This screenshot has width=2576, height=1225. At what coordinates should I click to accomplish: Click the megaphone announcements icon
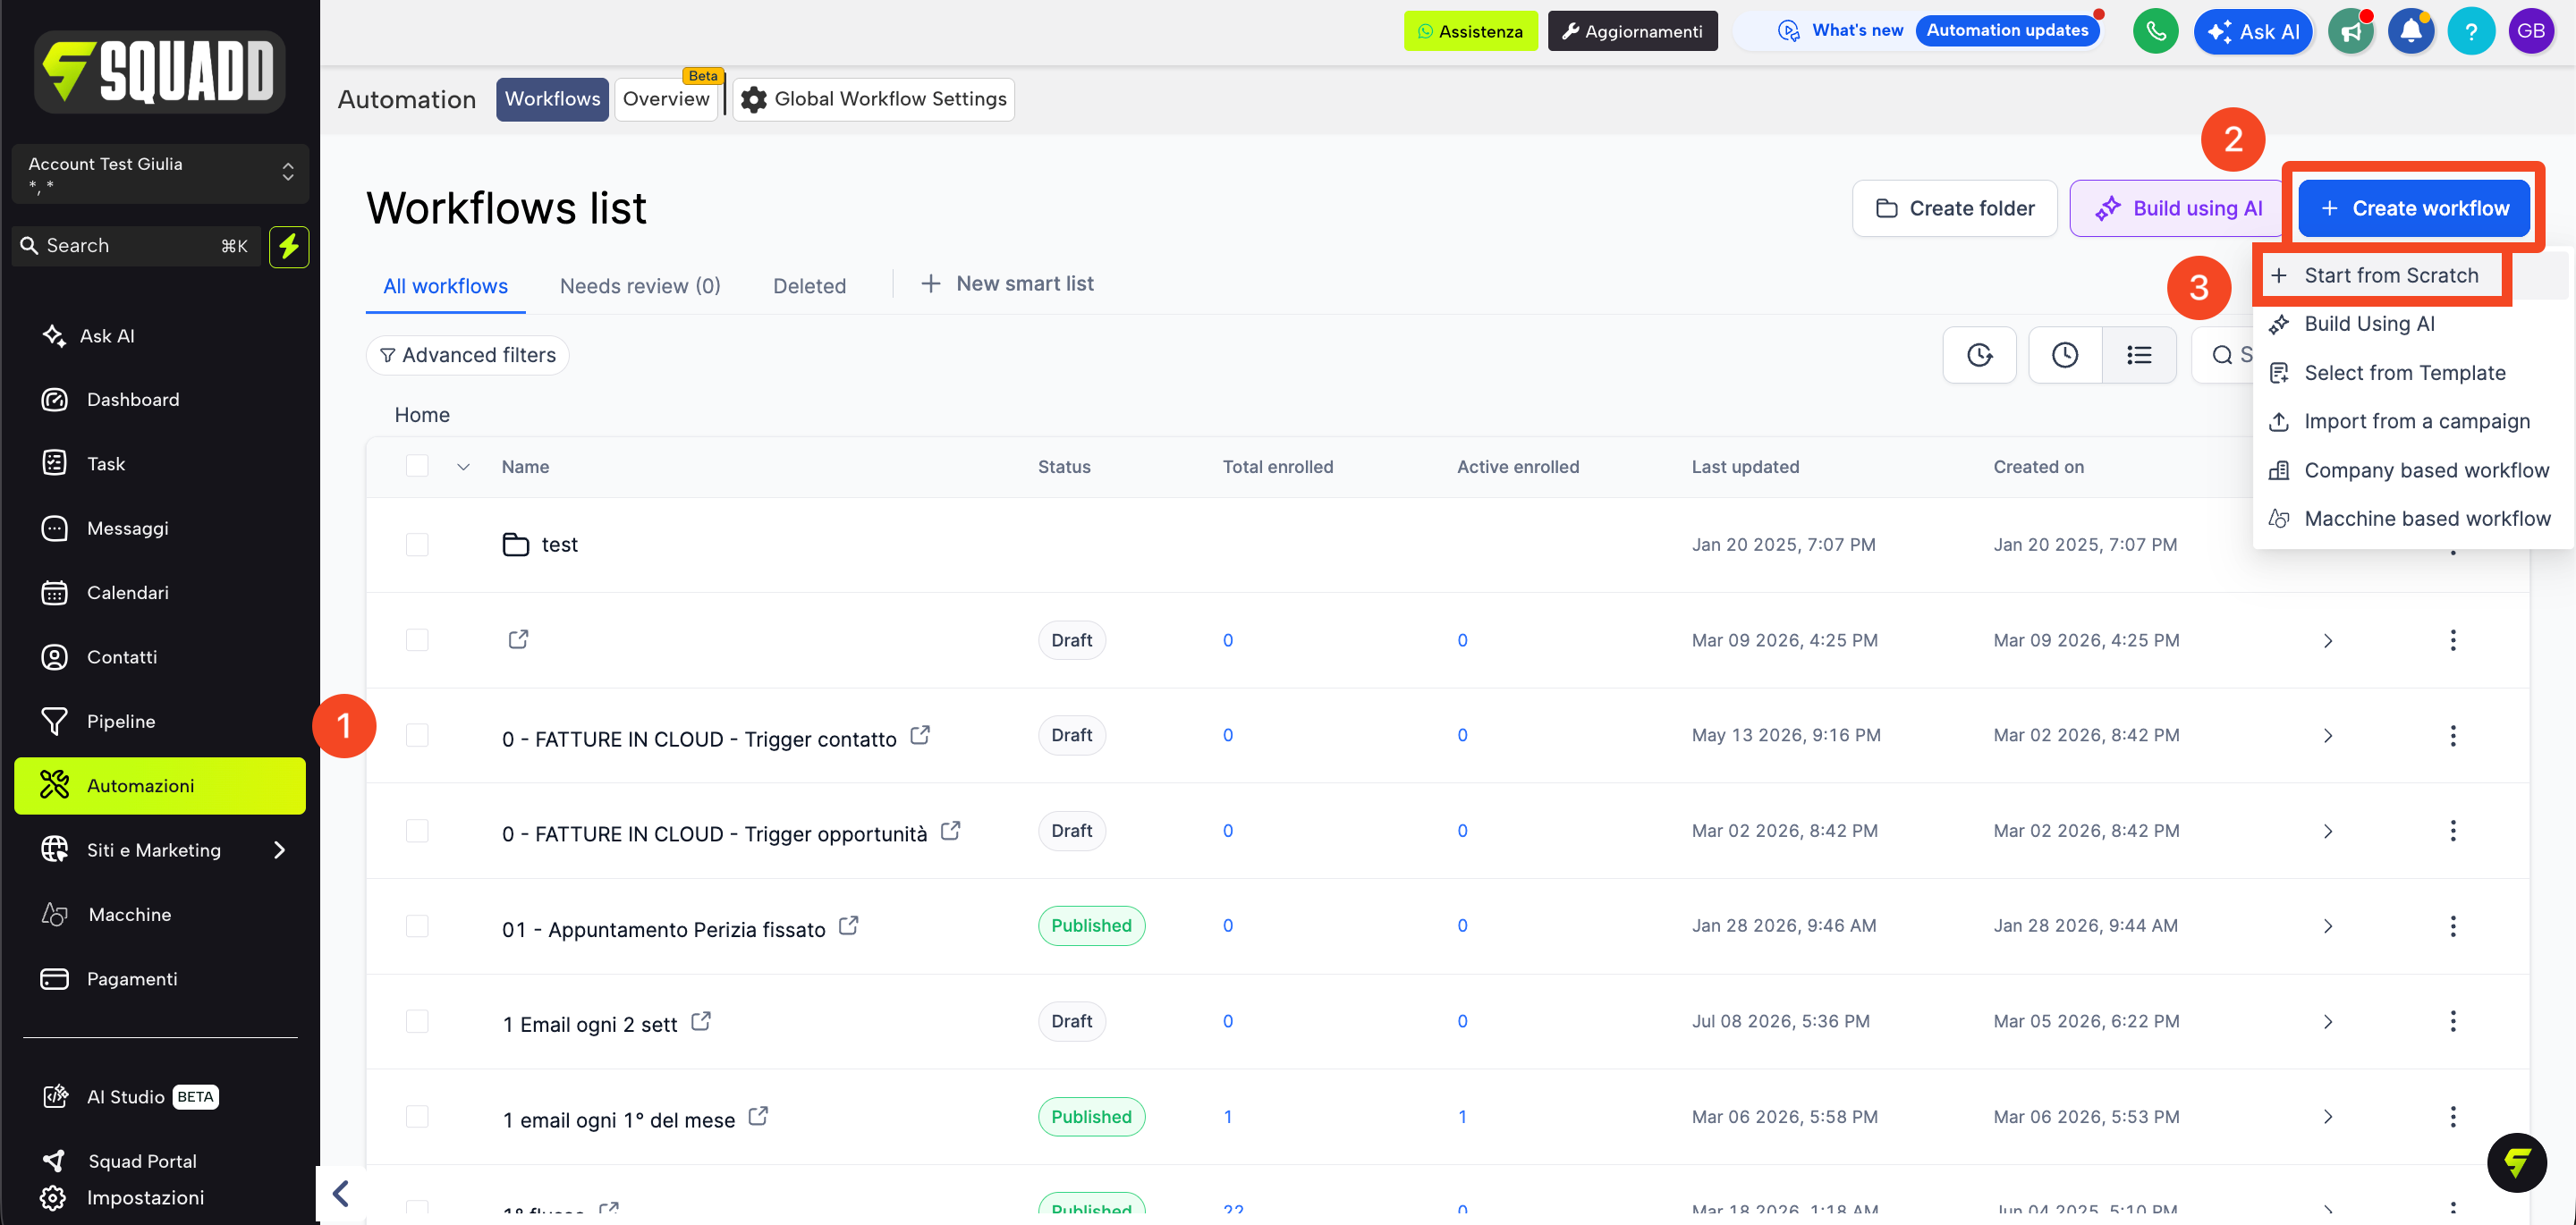click(2350, 31)
